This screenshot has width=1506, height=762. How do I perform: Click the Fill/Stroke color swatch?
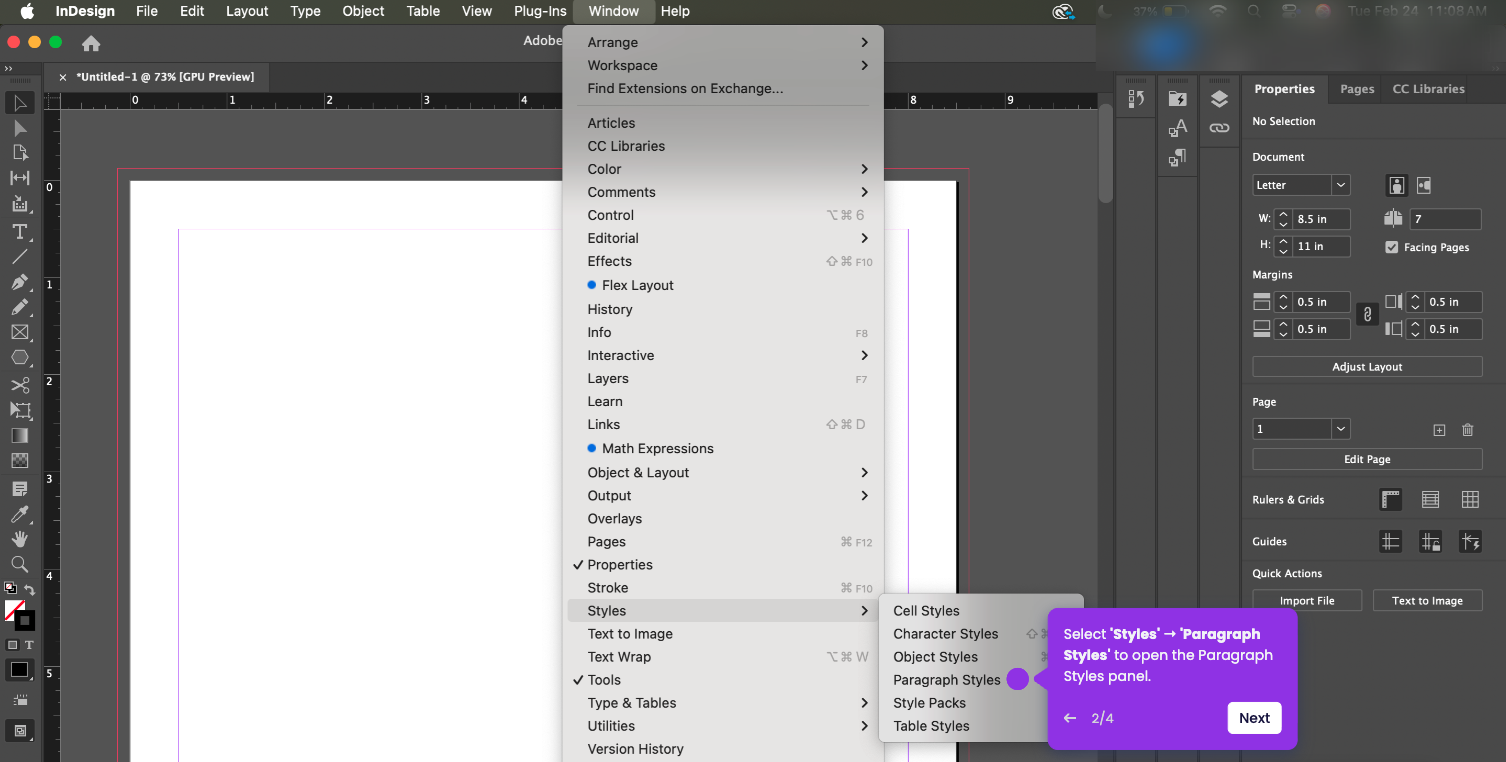point(19,614)
